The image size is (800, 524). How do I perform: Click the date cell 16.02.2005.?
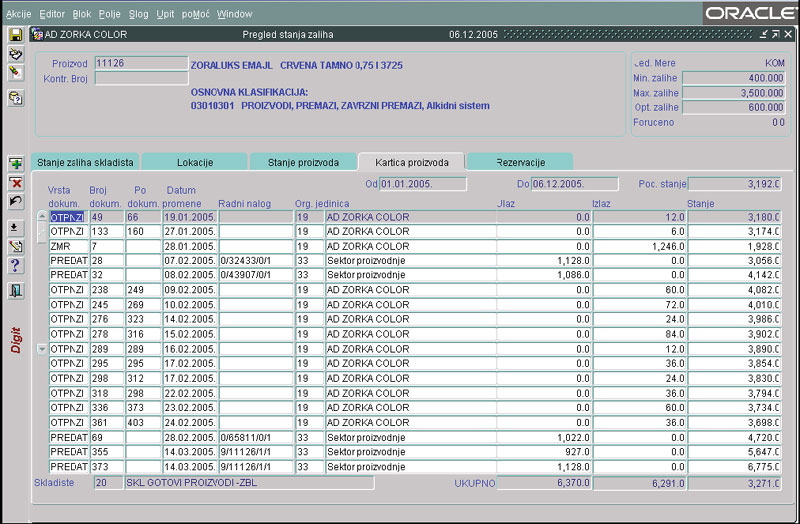click(190, 350)
